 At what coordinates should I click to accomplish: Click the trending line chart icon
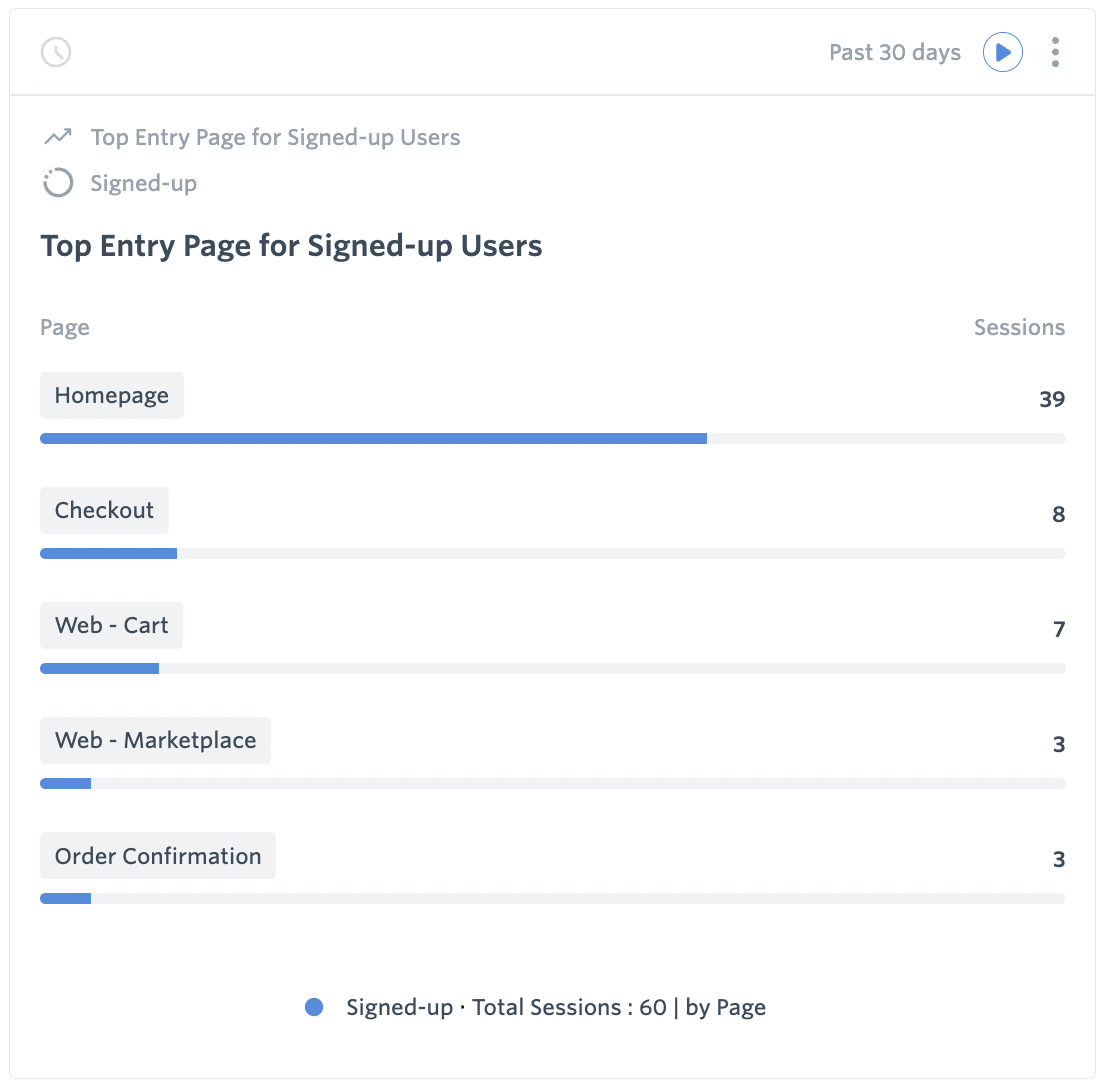(58, 137)
